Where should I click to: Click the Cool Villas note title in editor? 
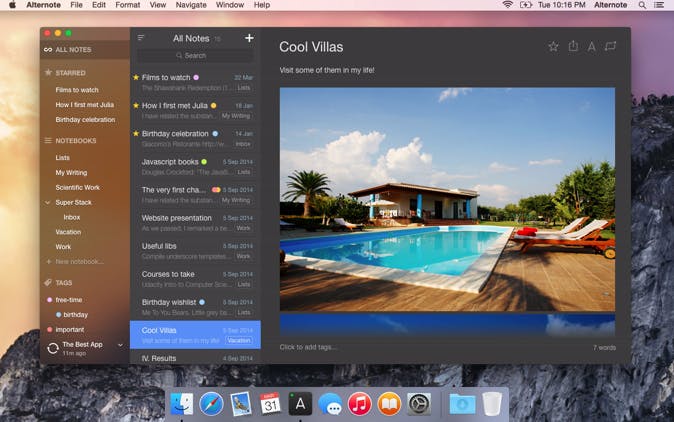point(311,47)
